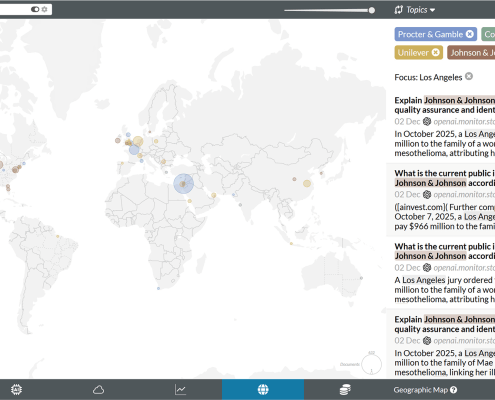
Task: Select the yellow bubble over eastern China
Action: (x=307, y=183)
